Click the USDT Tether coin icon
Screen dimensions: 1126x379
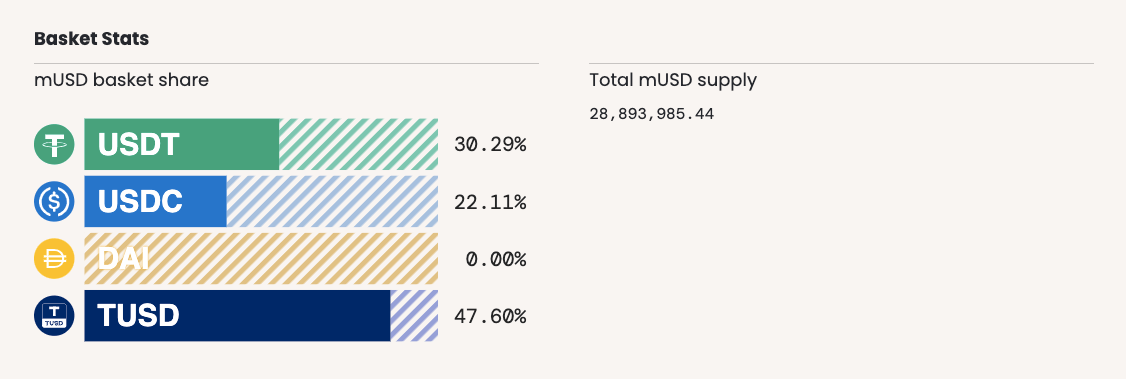tap(55, 144)
